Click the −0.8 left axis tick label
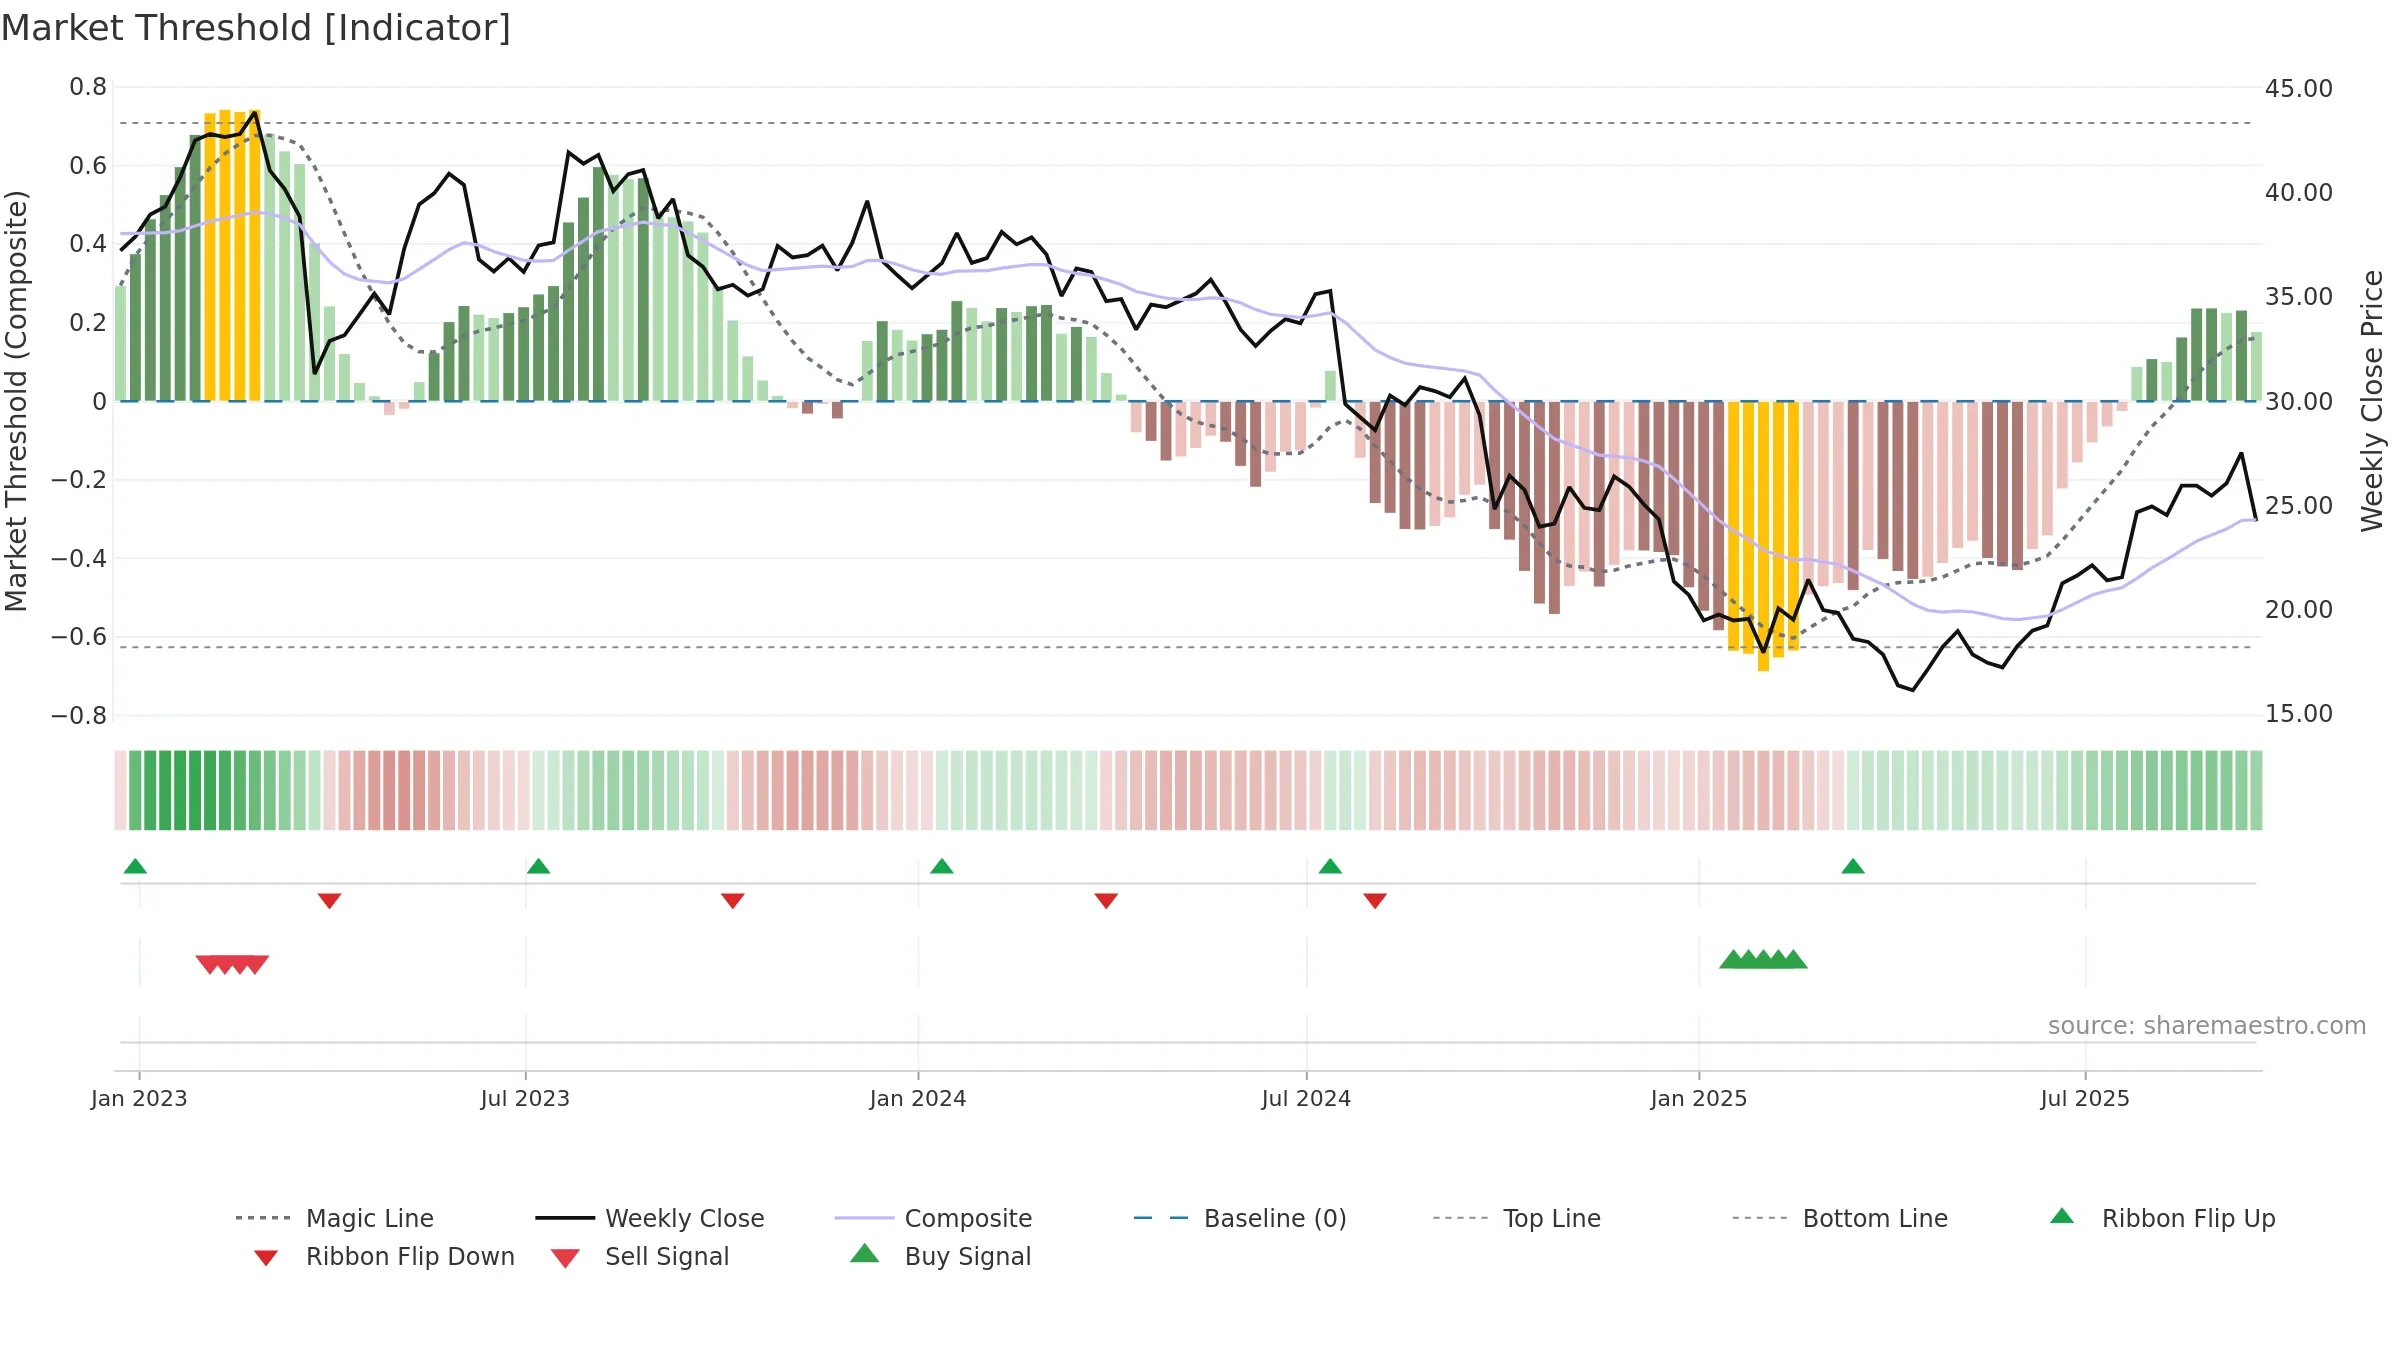Screen dimensions: 2400x1350 (79, 715)
